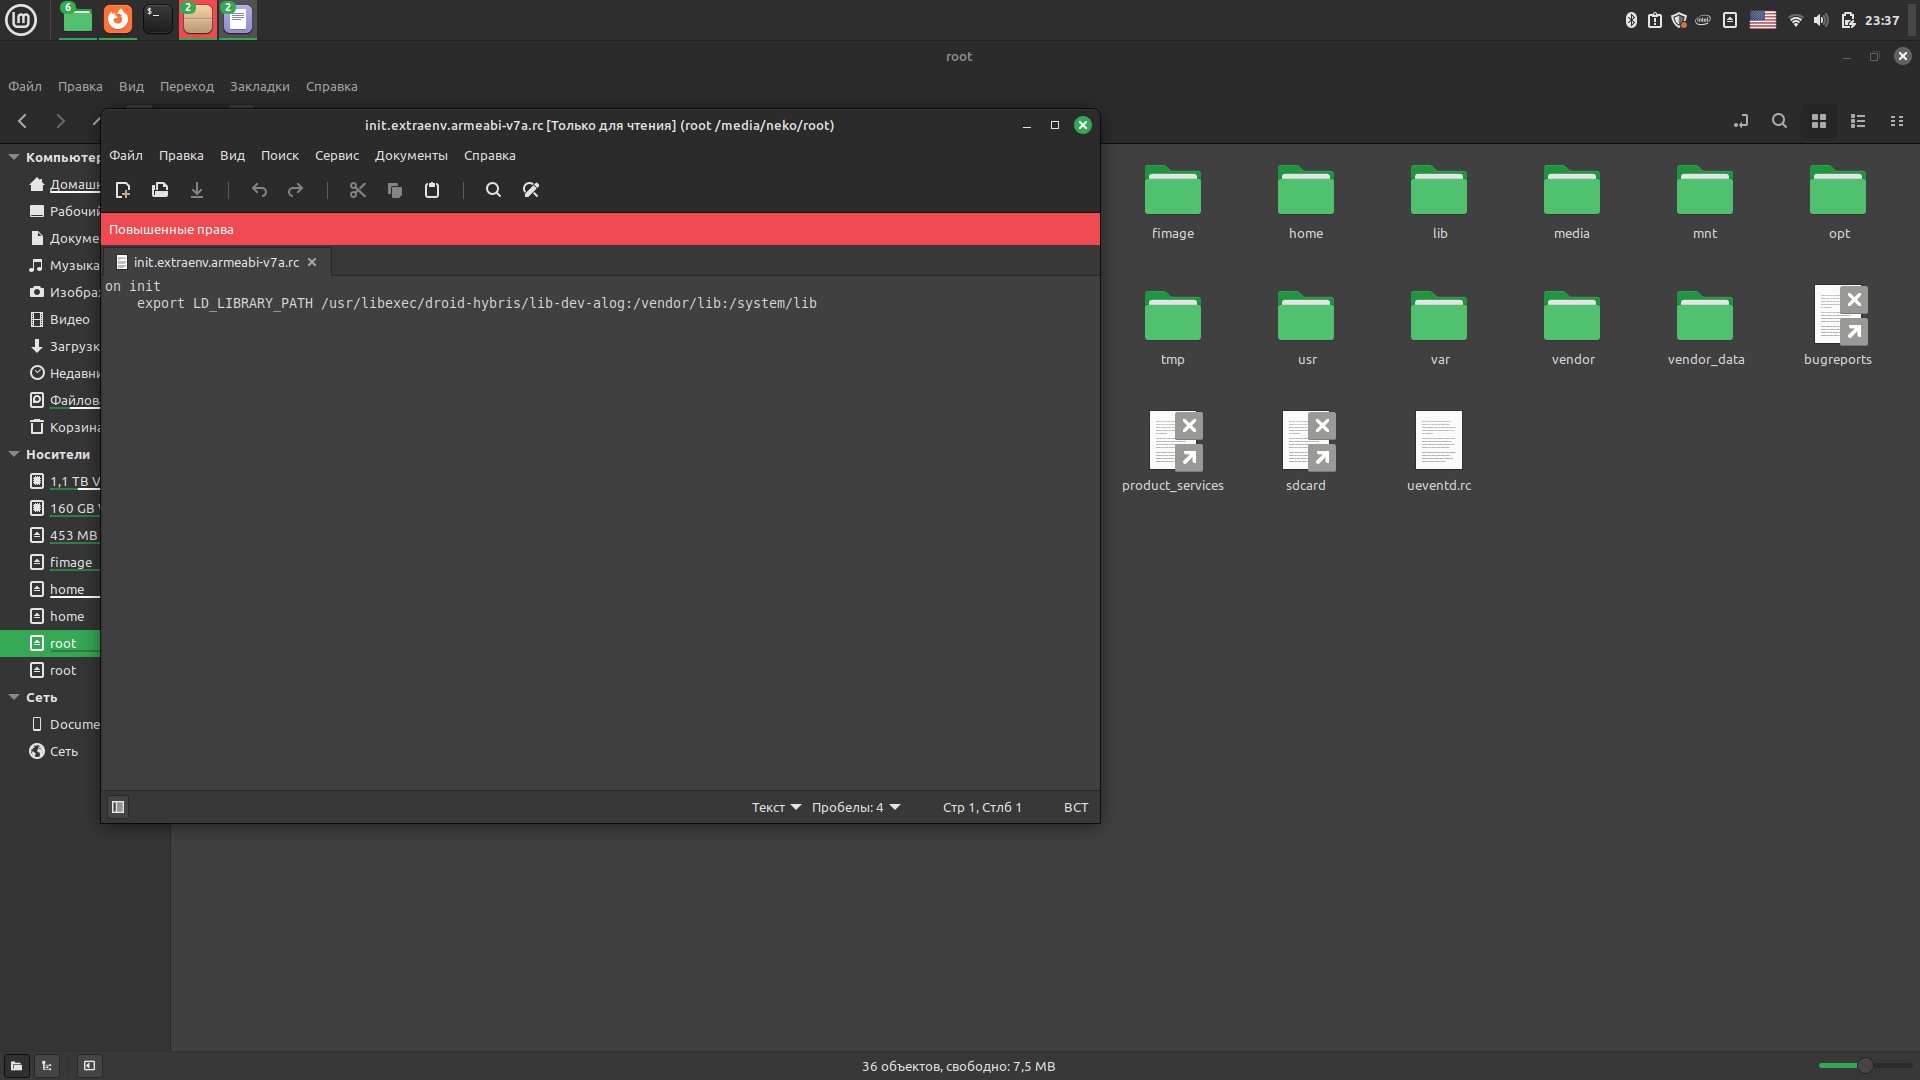The width and height of the screenshot is (1920, 1080).
Task: Switch file manager to icon view
Action: pyautogui.click(x=1819, y=121)
